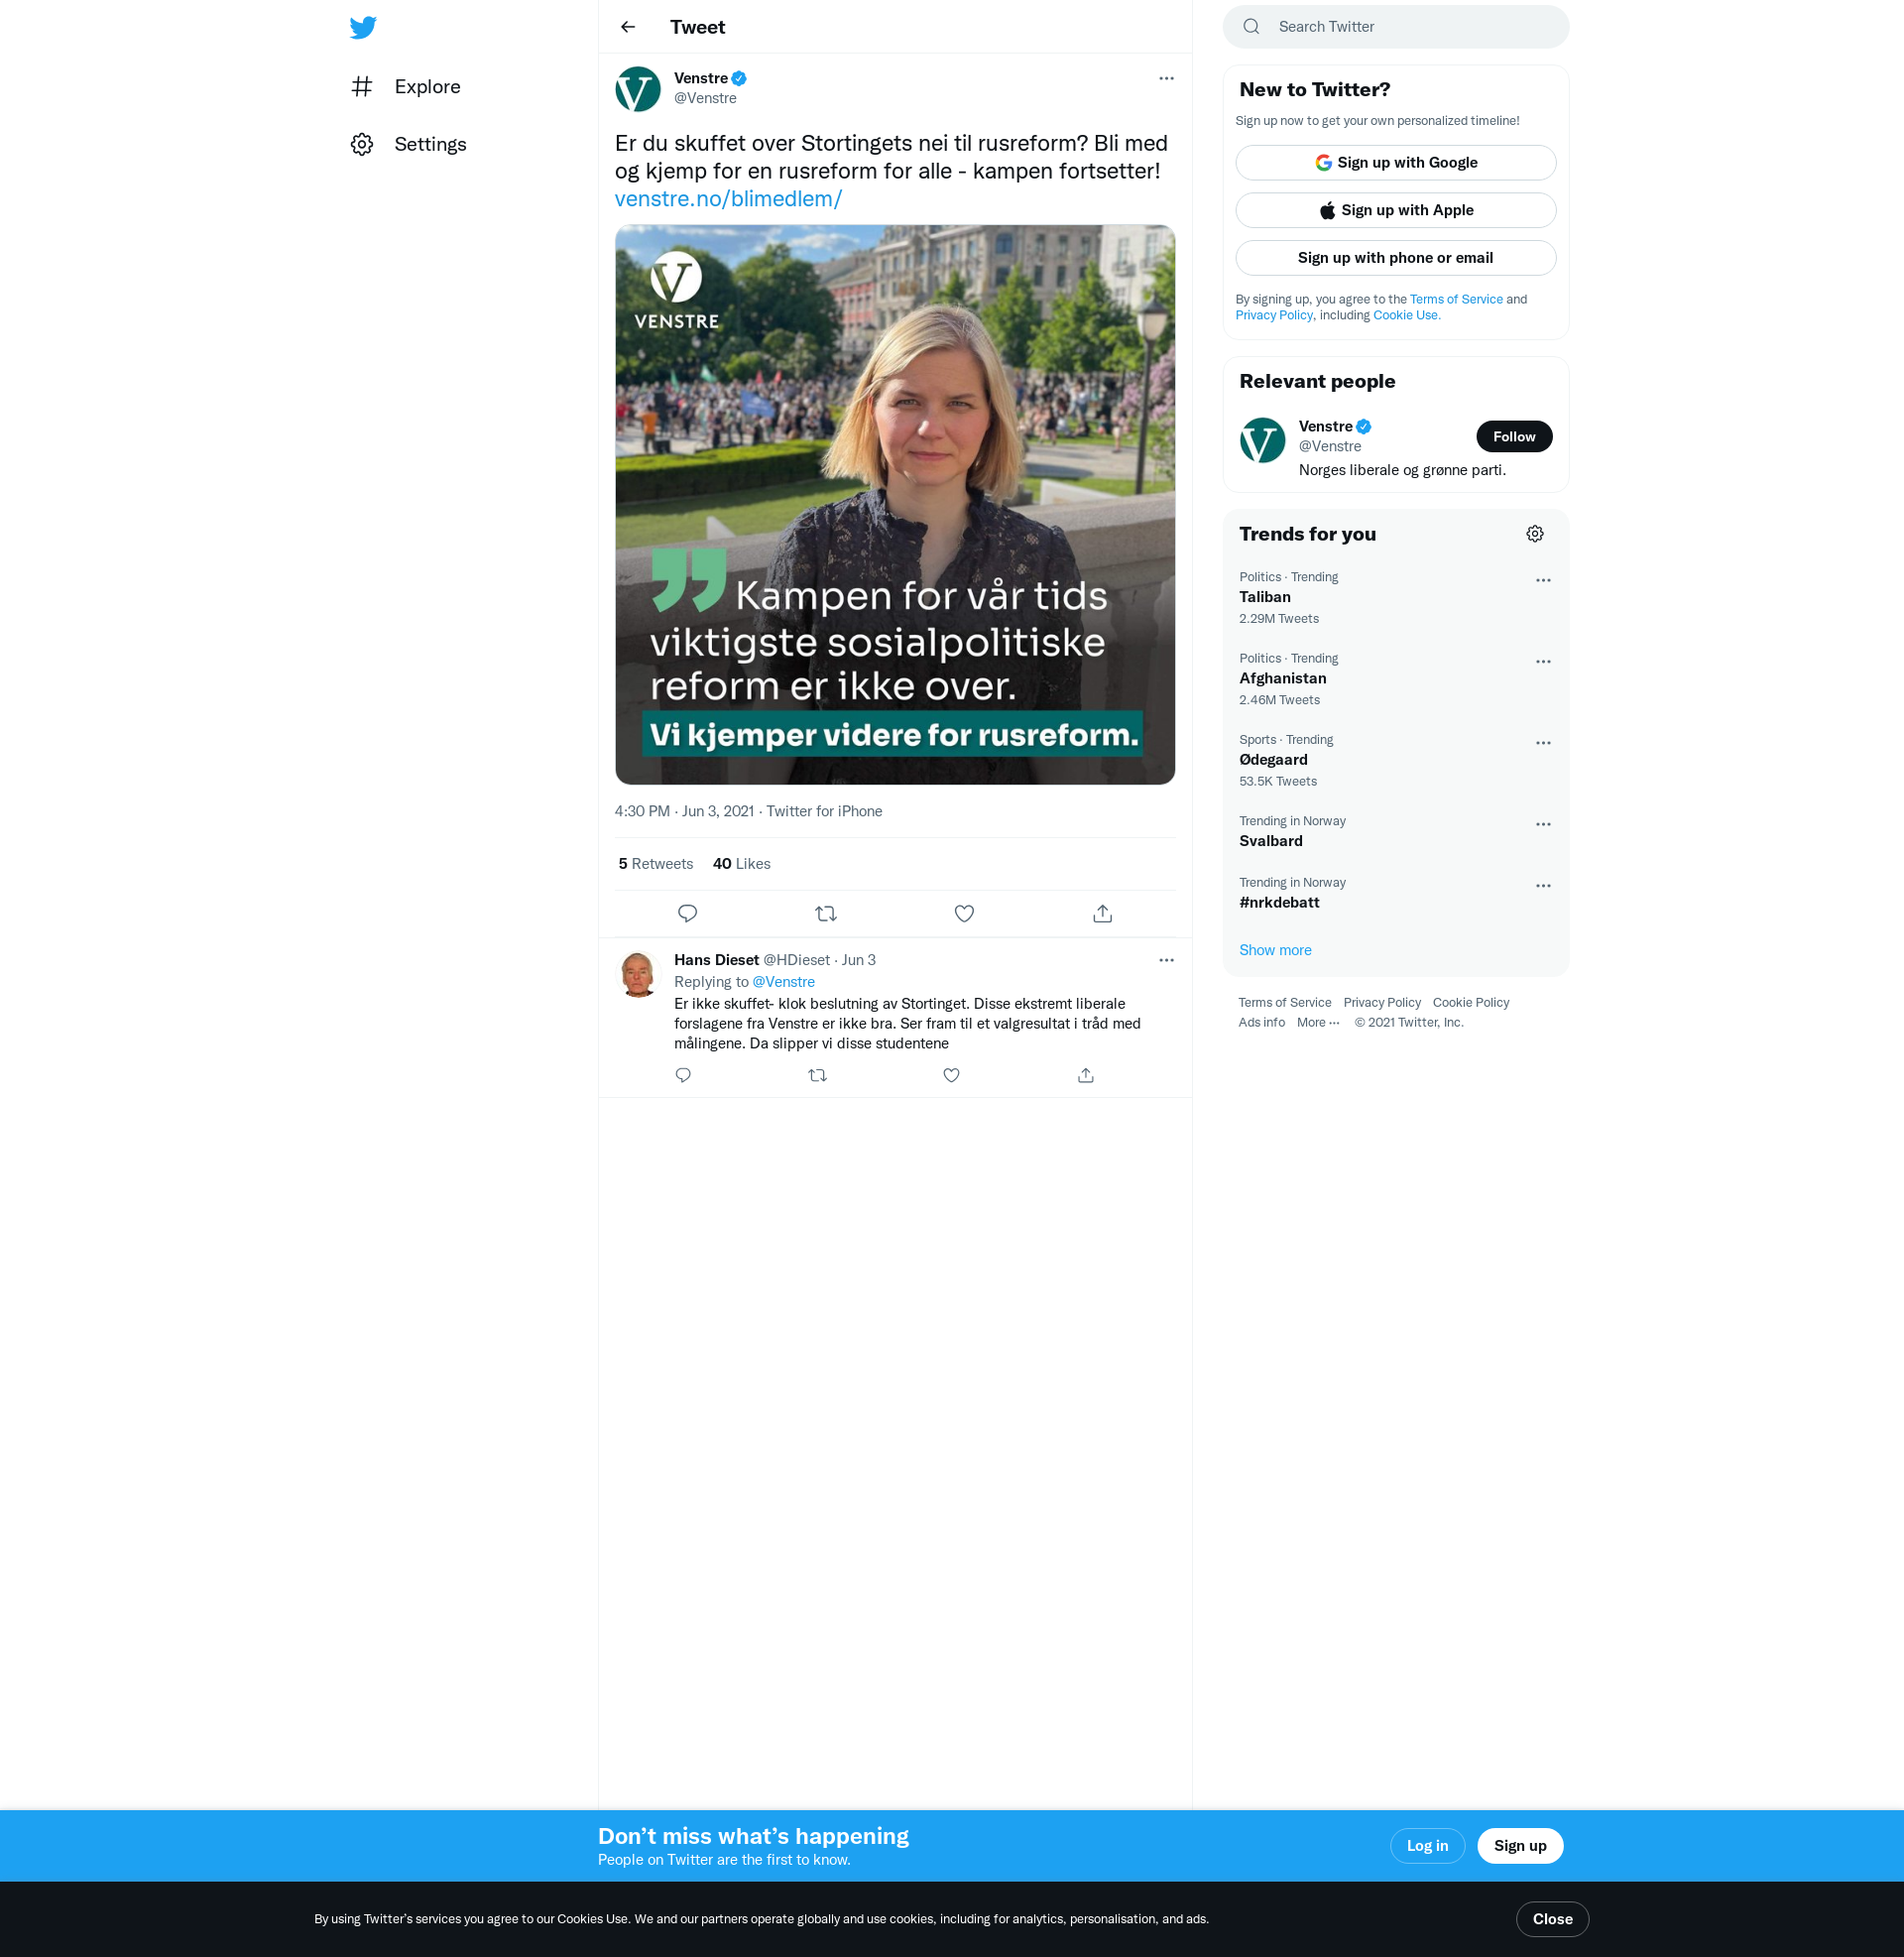Screen dimensions: 1904x1957
Task: View the tweet's campaign image
Action: 895,505
